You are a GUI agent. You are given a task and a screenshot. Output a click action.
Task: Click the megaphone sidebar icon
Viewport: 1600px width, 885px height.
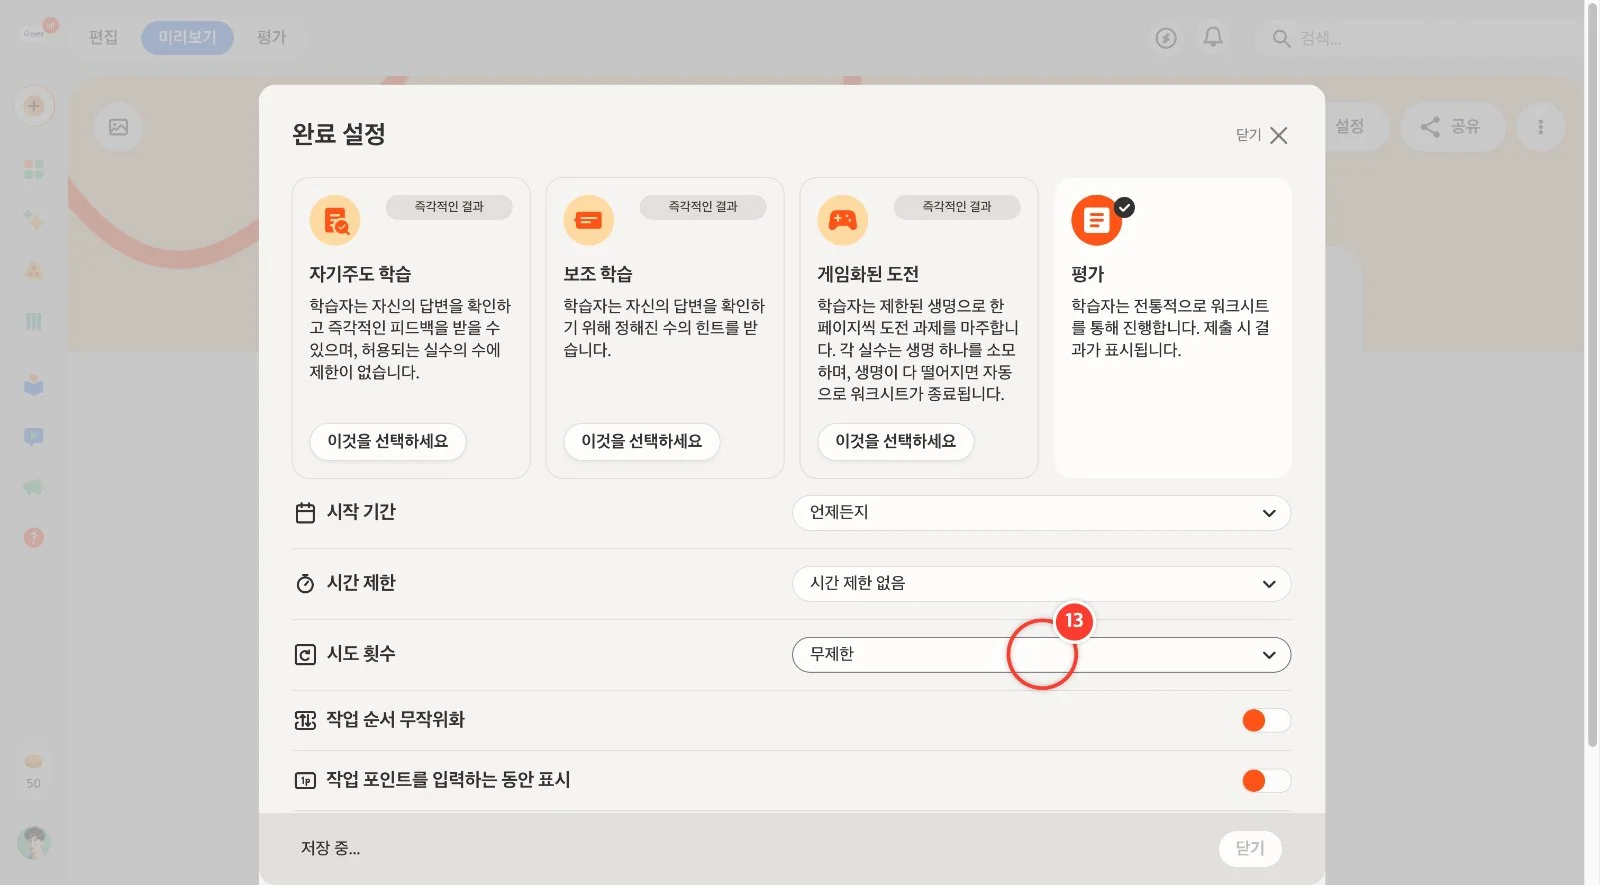[34, 487]
